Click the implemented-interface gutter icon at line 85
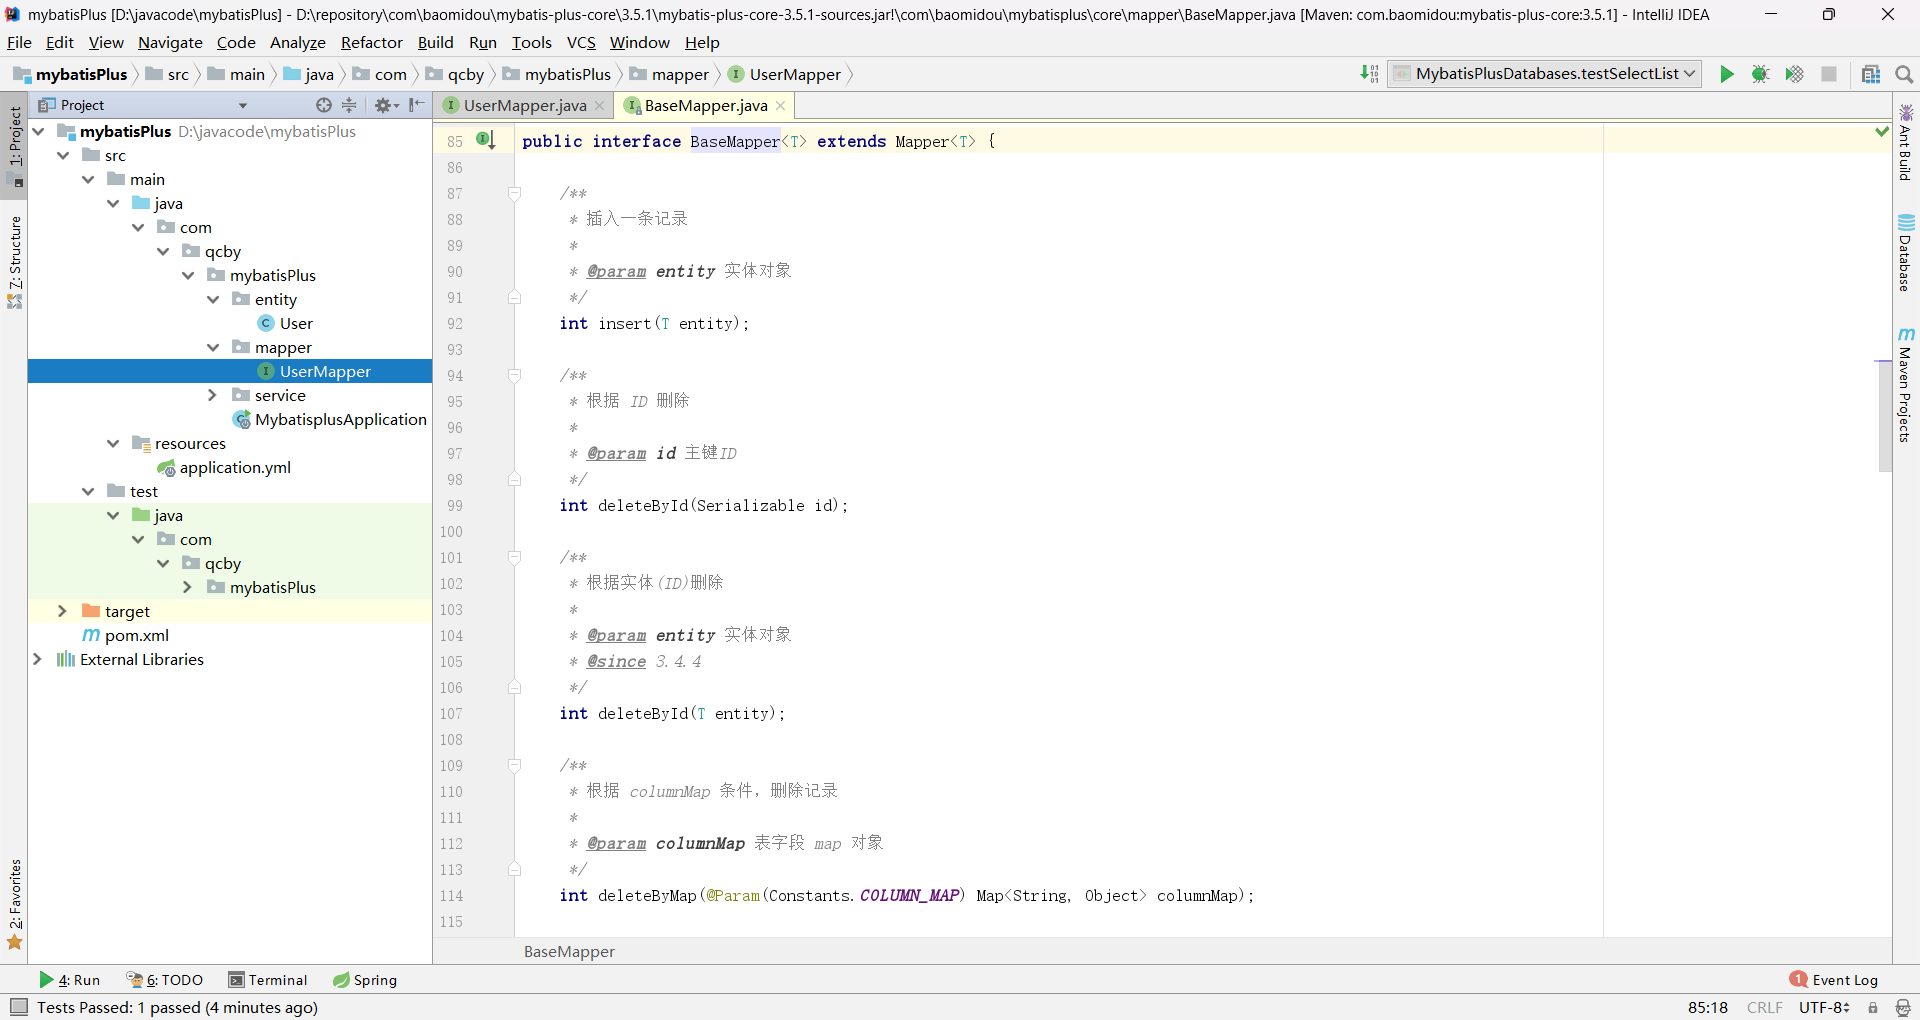The height and width of the screenshot is (1020, 1920). [x=485, y=140]
